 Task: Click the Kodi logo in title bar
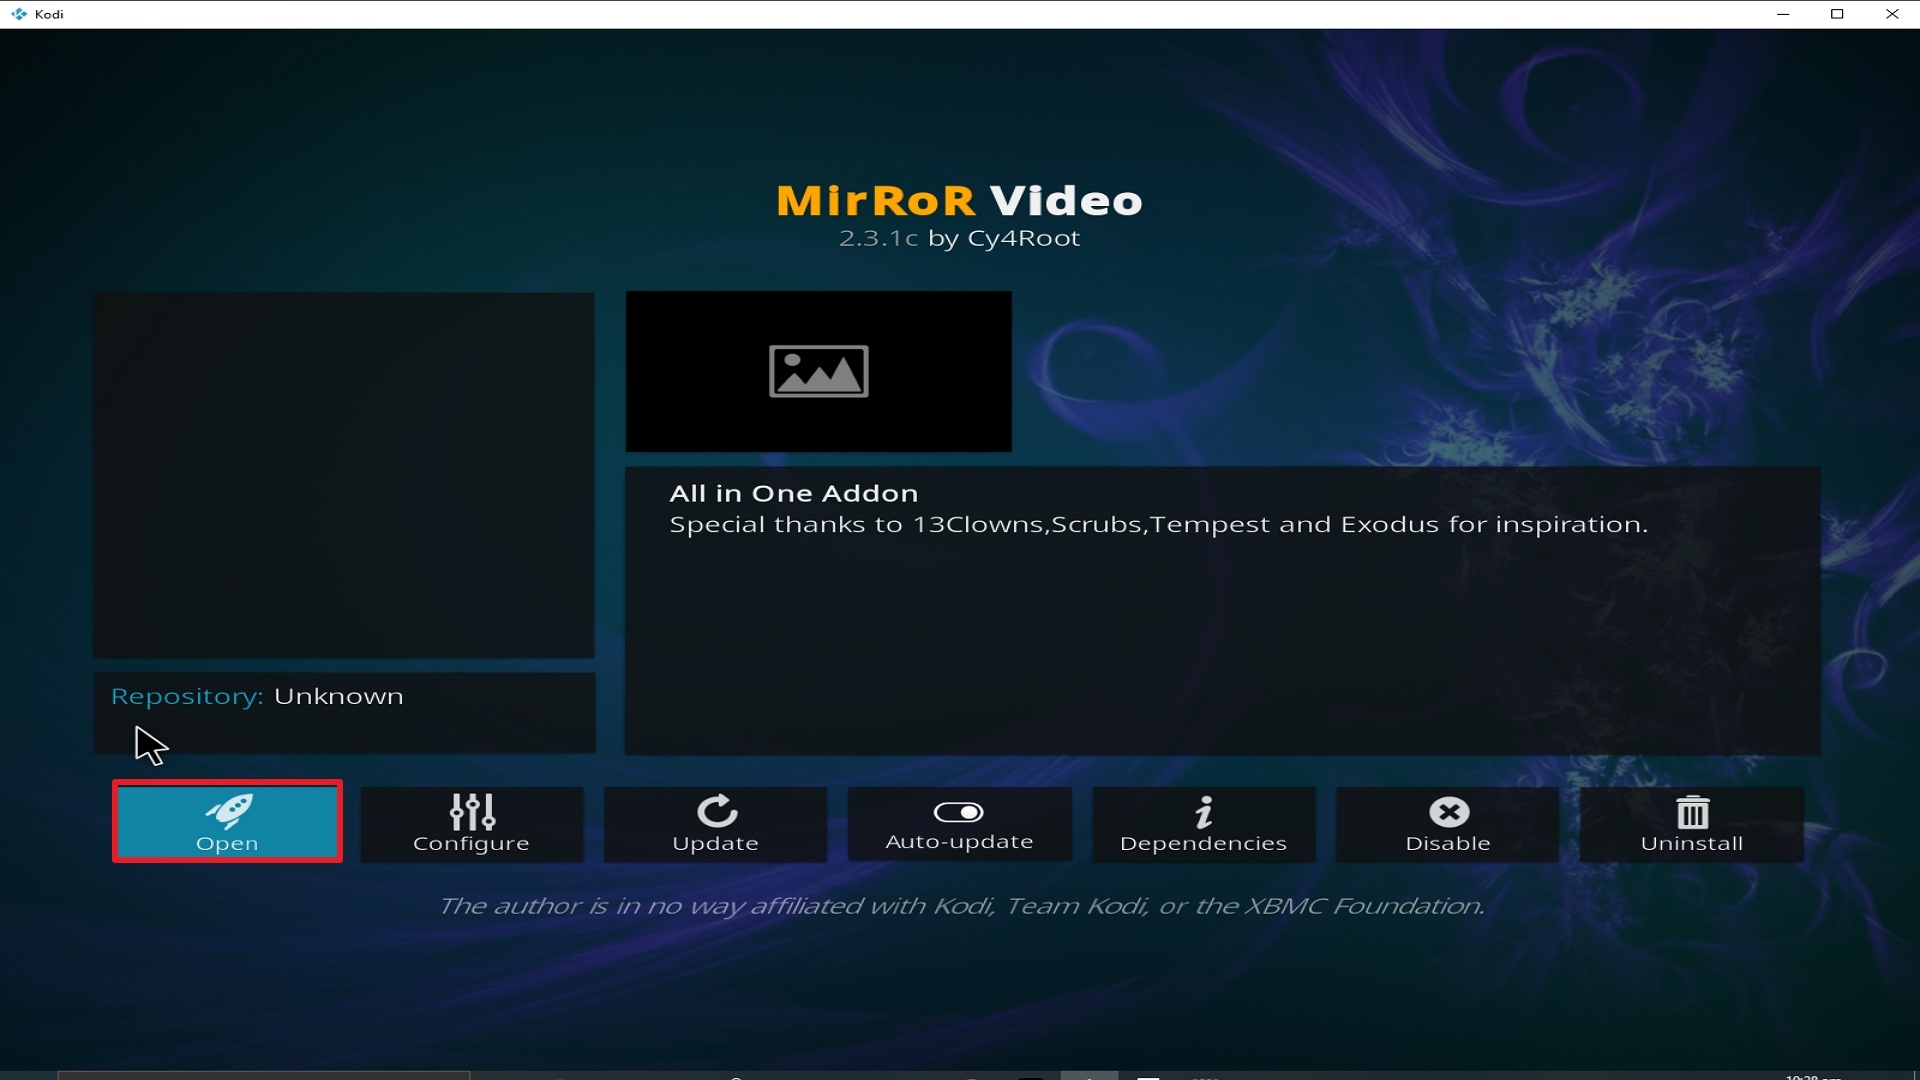[19, 14]
